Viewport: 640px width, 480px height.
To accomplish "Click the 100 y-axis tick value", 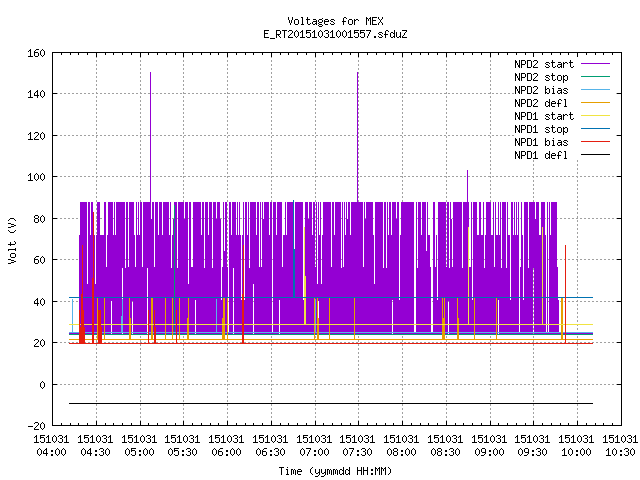I will [36, 177].
